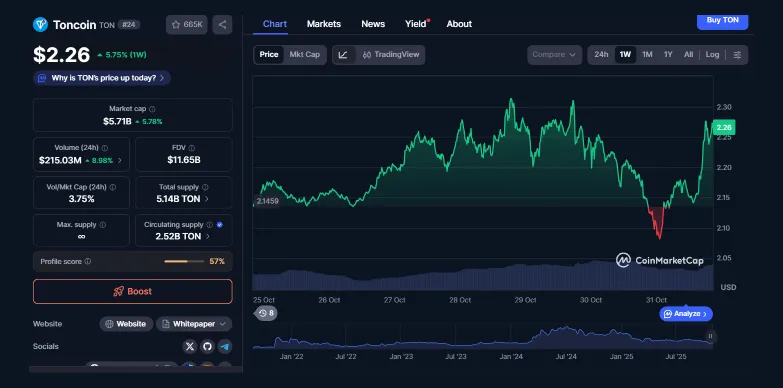Click the 2.26 current price label on axis
The height and width of the screenshot is (388, 783).
(x=724, y=128)
